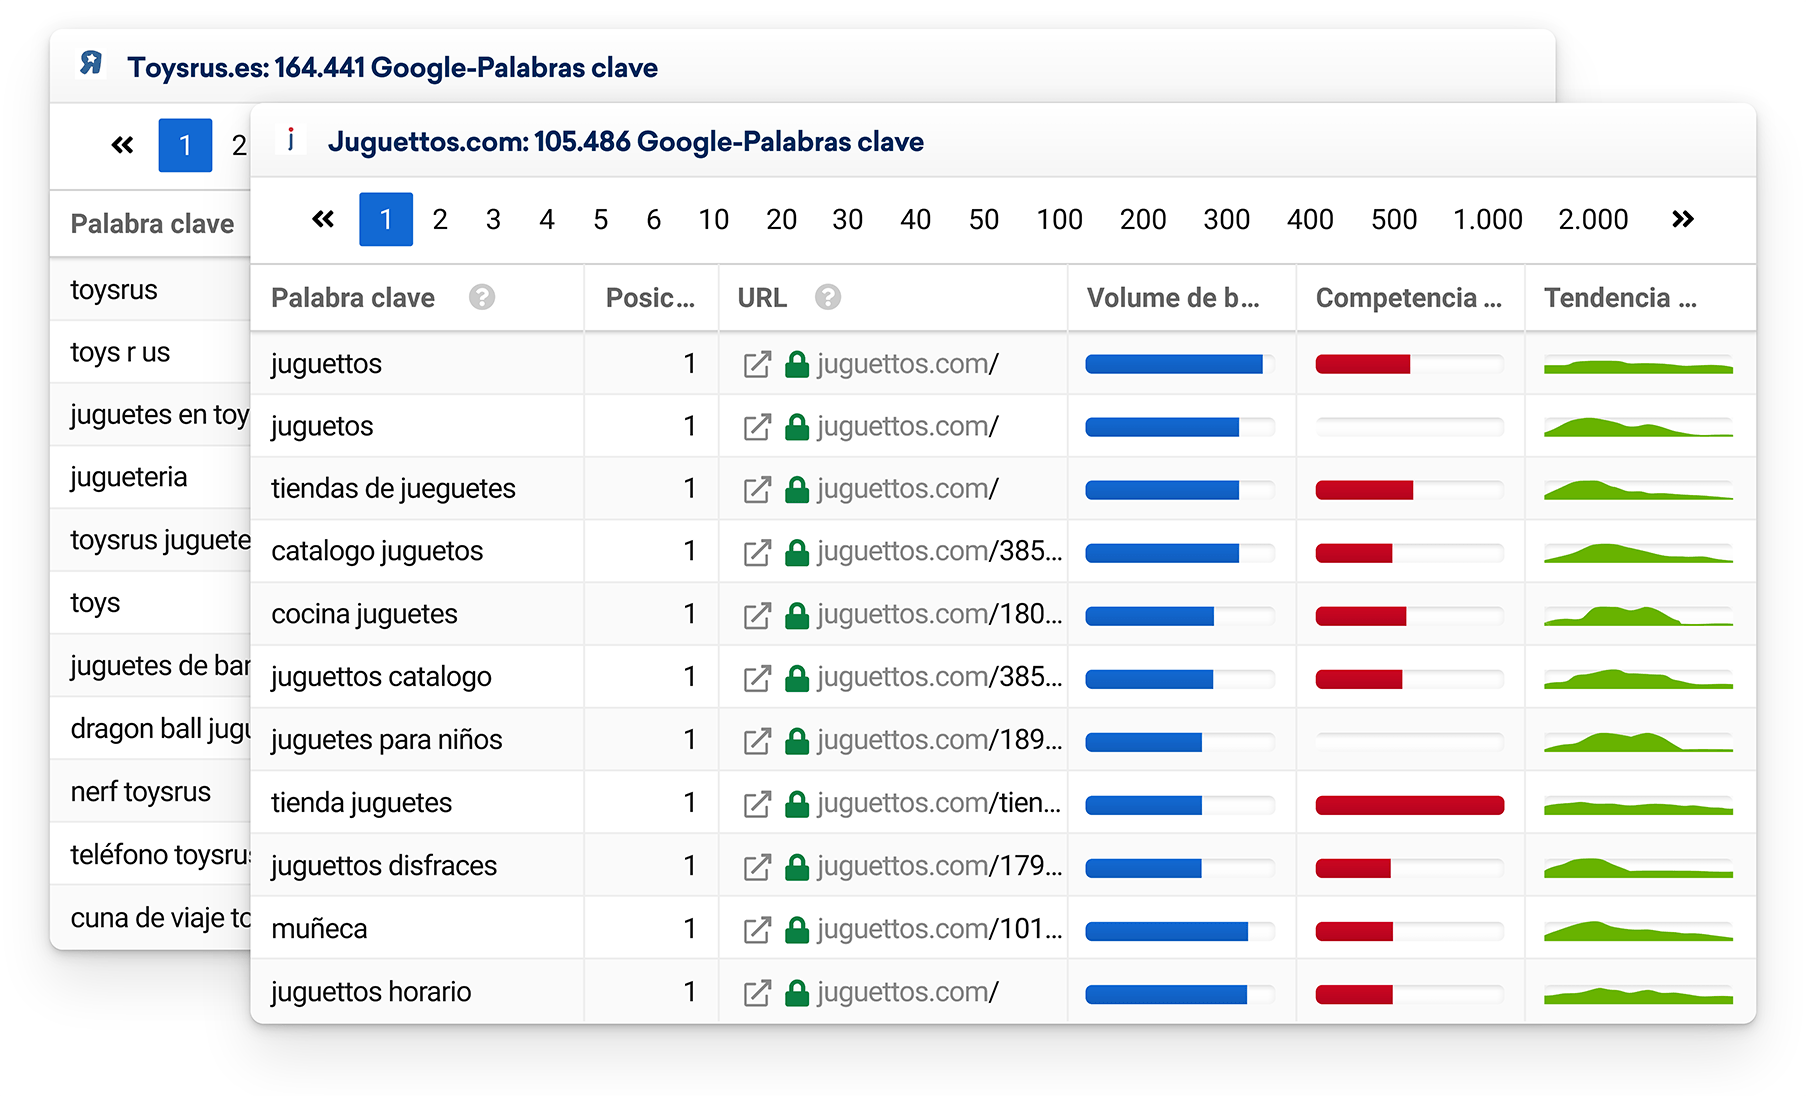This screenshot has height=1096, width=1806.
Task: Select page 2 in Juguettos pagination
Action: click(439, 219)
